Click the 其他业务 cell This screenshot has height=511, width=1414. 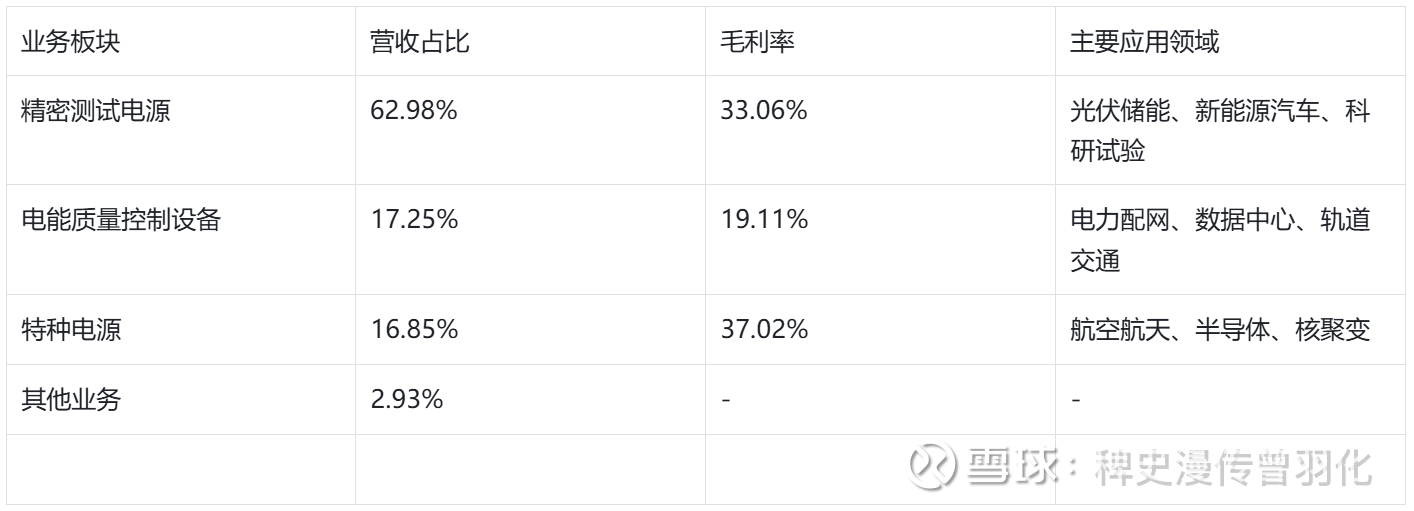(71, 400)
